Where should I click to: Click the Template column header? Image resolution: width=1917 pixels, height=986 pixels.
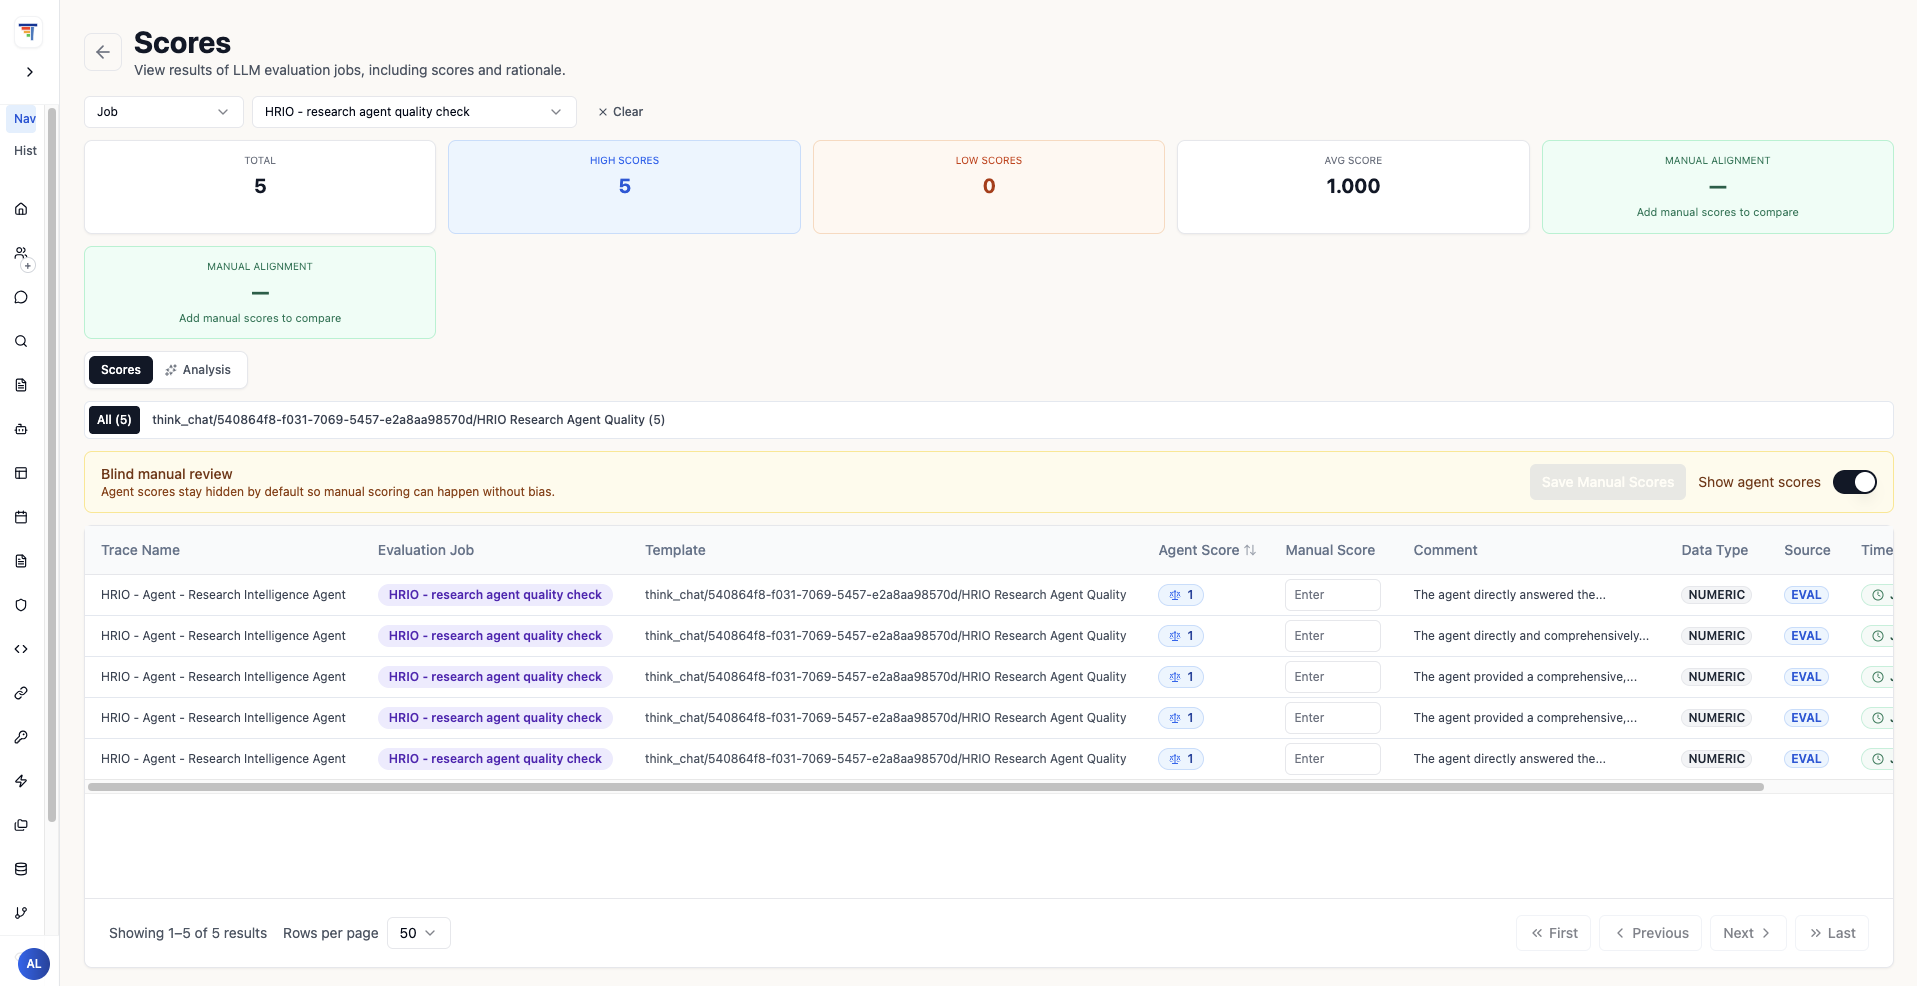coord(675,550)
